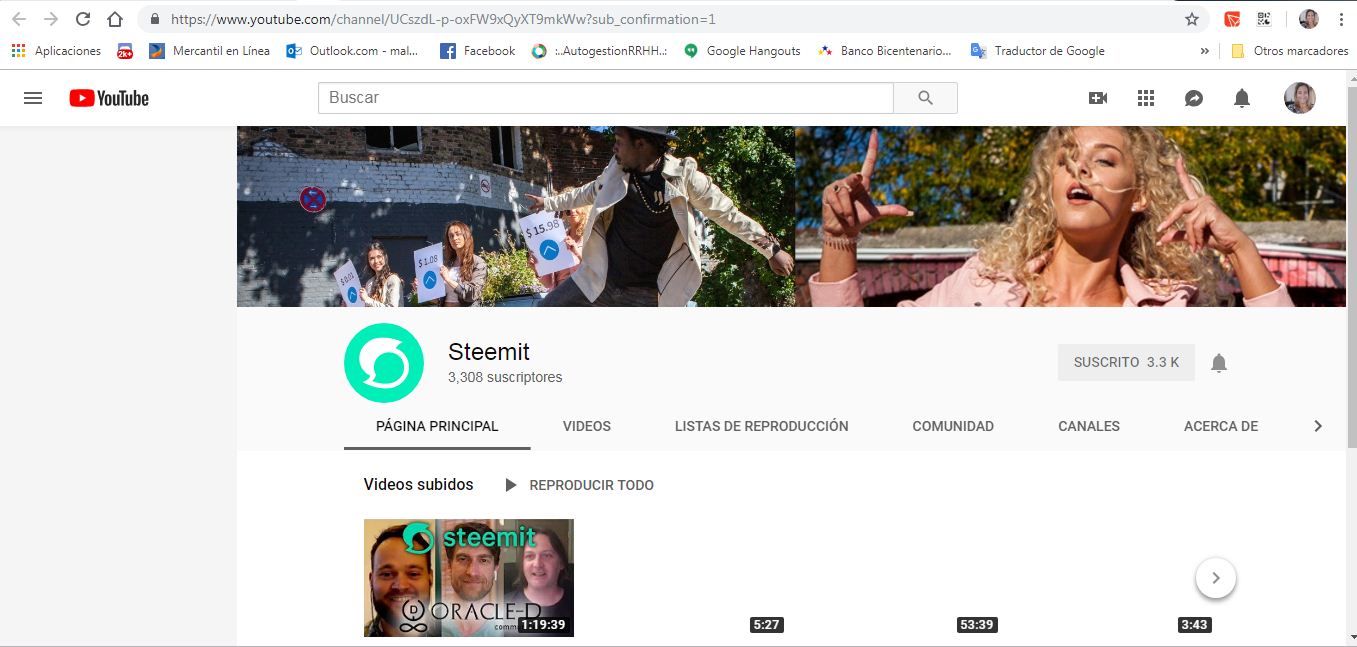Go to YouTube home via the logo
This screenshot has width=1357, height=647.
(109, 98)
